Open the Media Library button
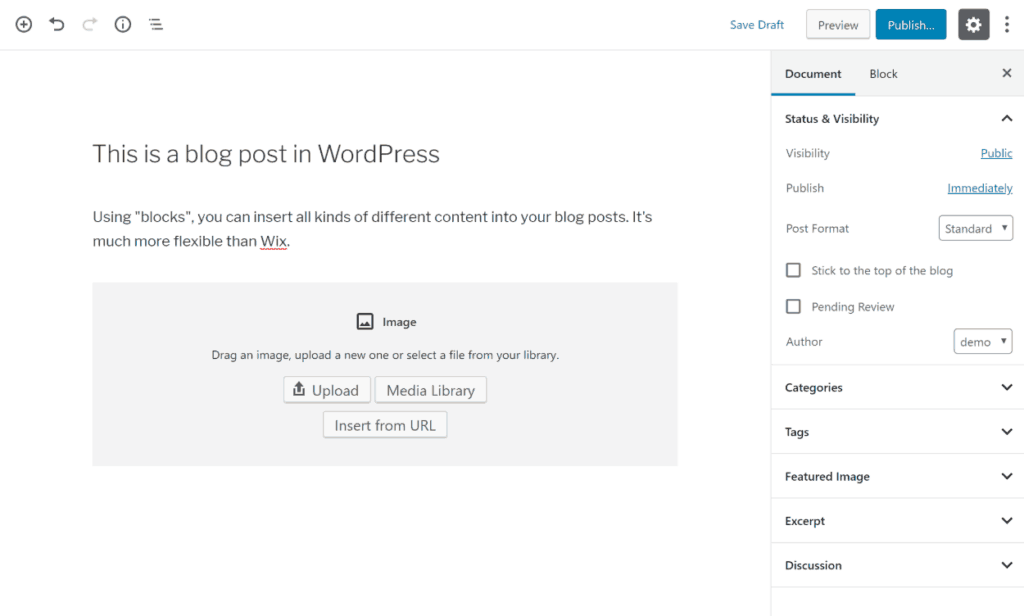 pyautogui.click(x=430, y=390)
